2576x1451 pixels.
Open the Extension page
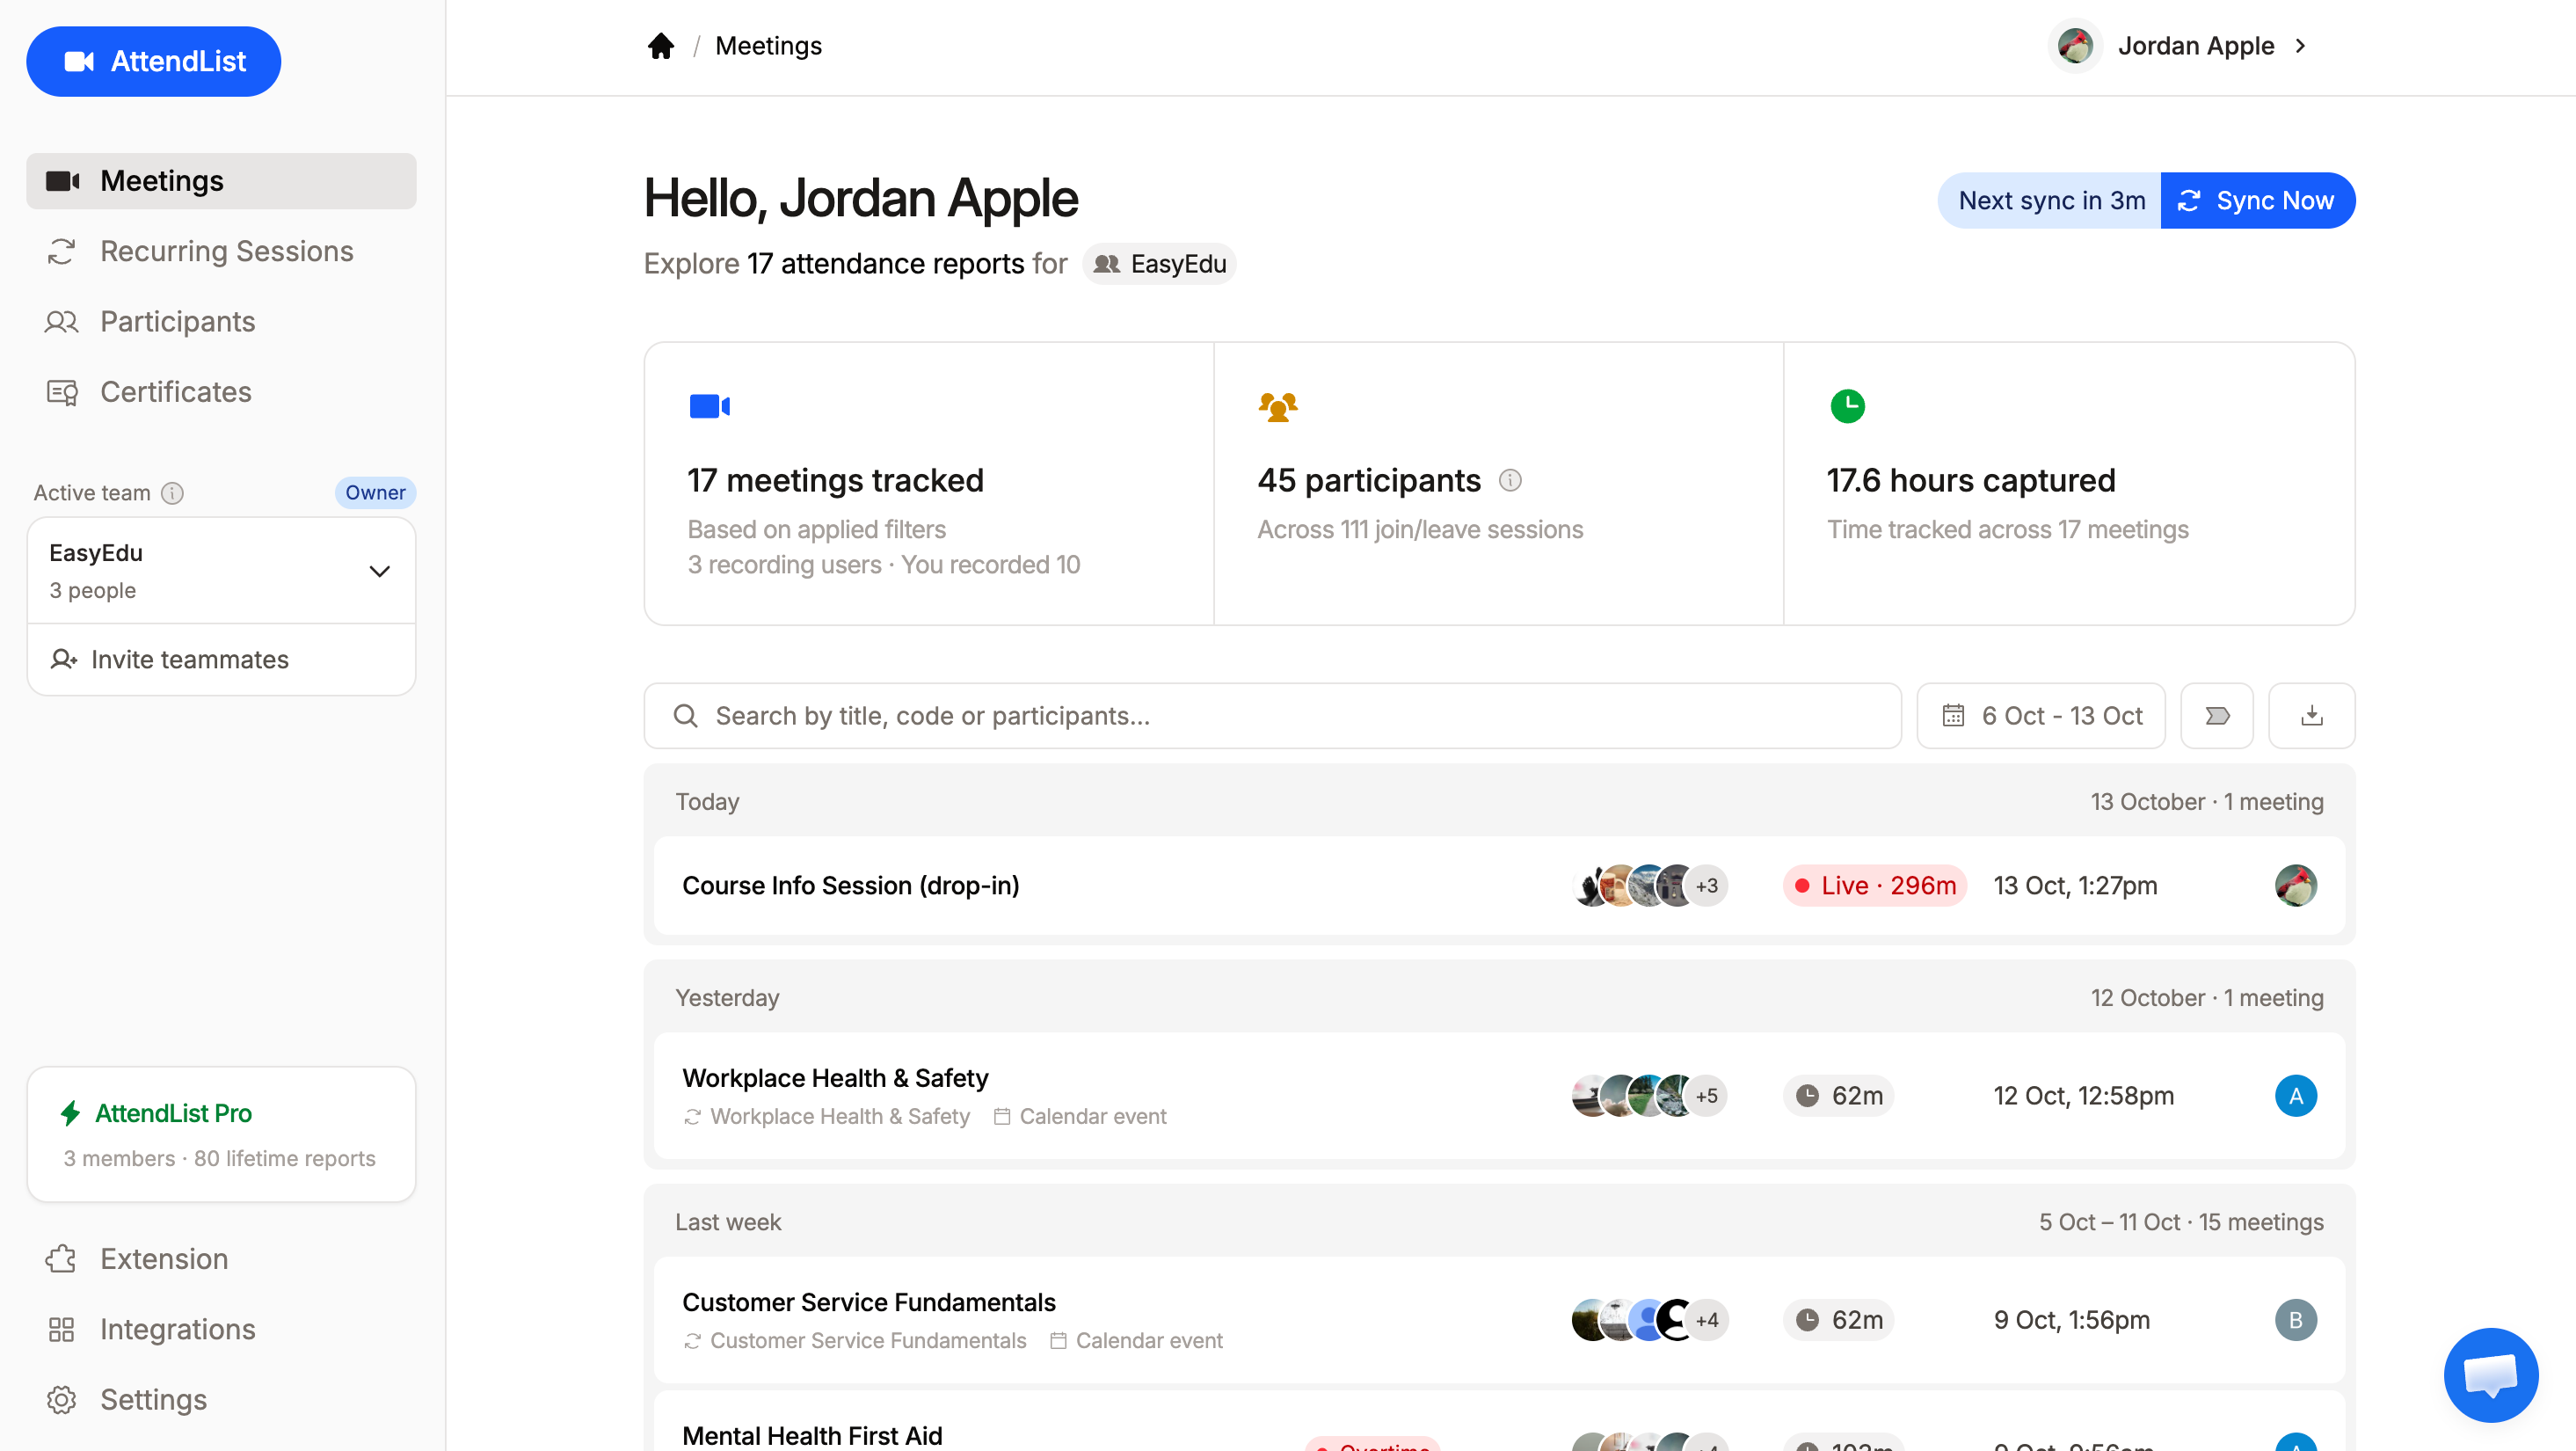[x=221, y=1258]
